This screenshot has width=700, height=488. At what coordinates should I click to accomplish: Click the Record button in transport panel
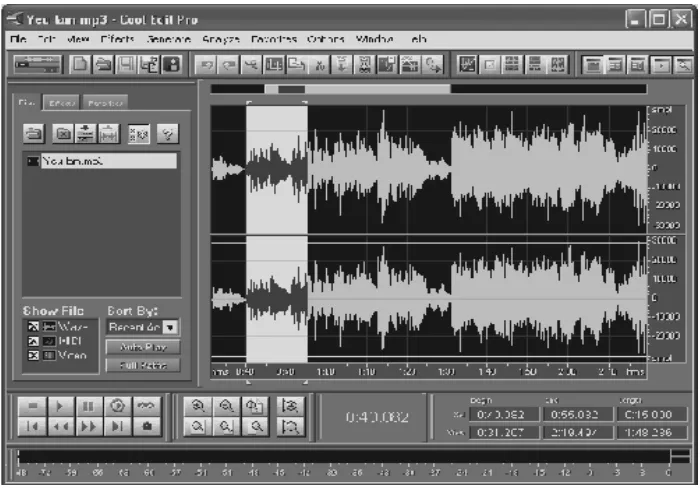click(146, 426)
